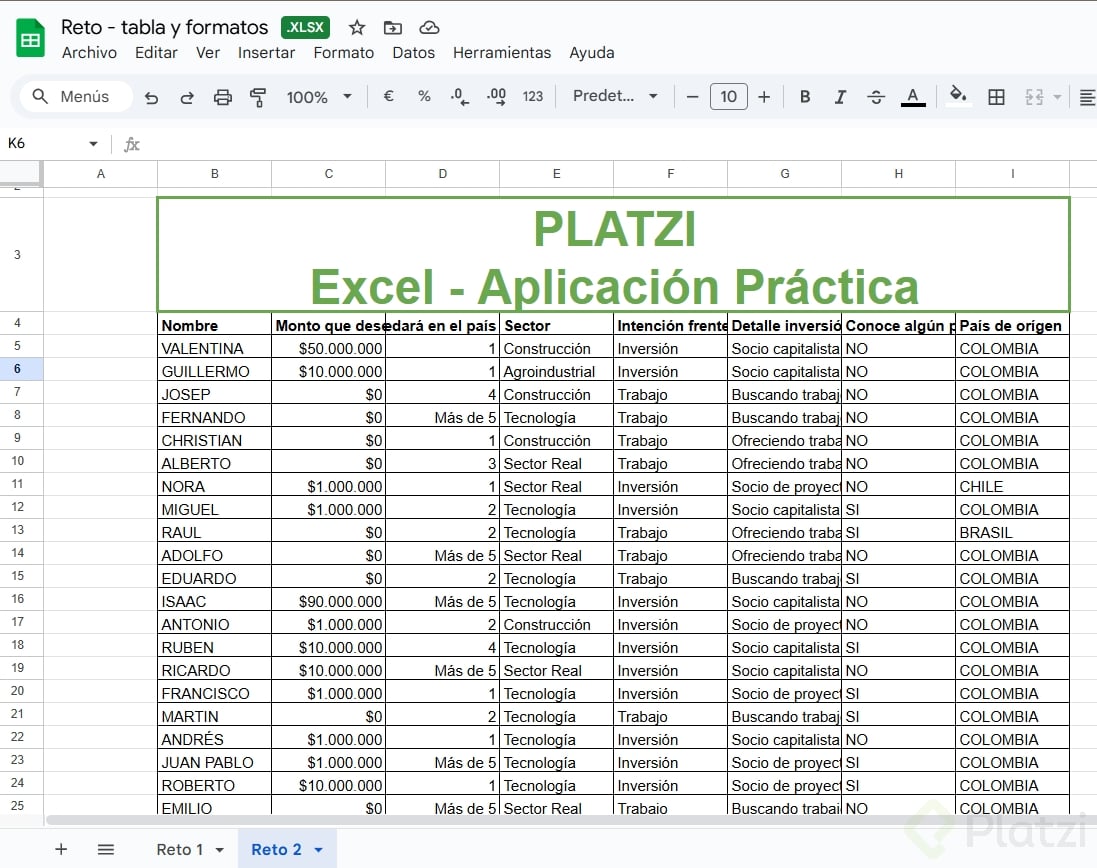The height and width of the screenshot is (868, 1097).
Task: Open Reto 2 tab options arrow
Action: [318, 850]
